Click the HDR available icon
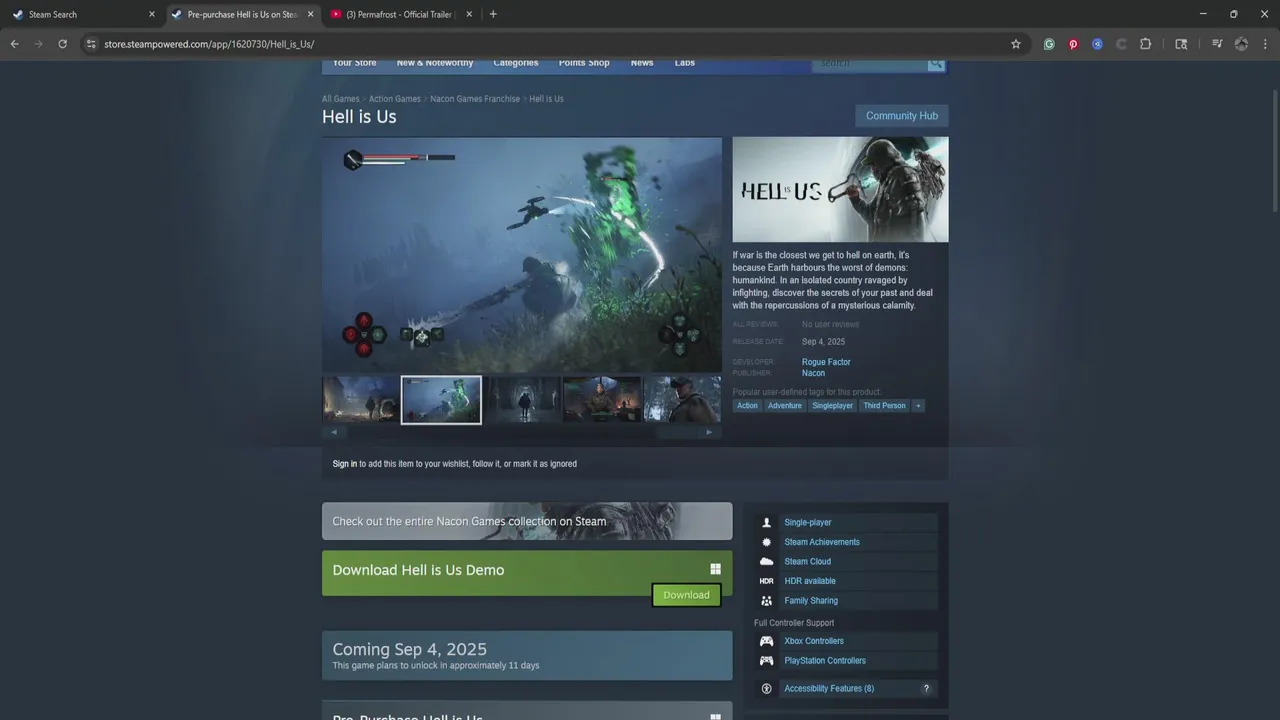The height and width of the screenshot is (720, 1280). (767, 581)
